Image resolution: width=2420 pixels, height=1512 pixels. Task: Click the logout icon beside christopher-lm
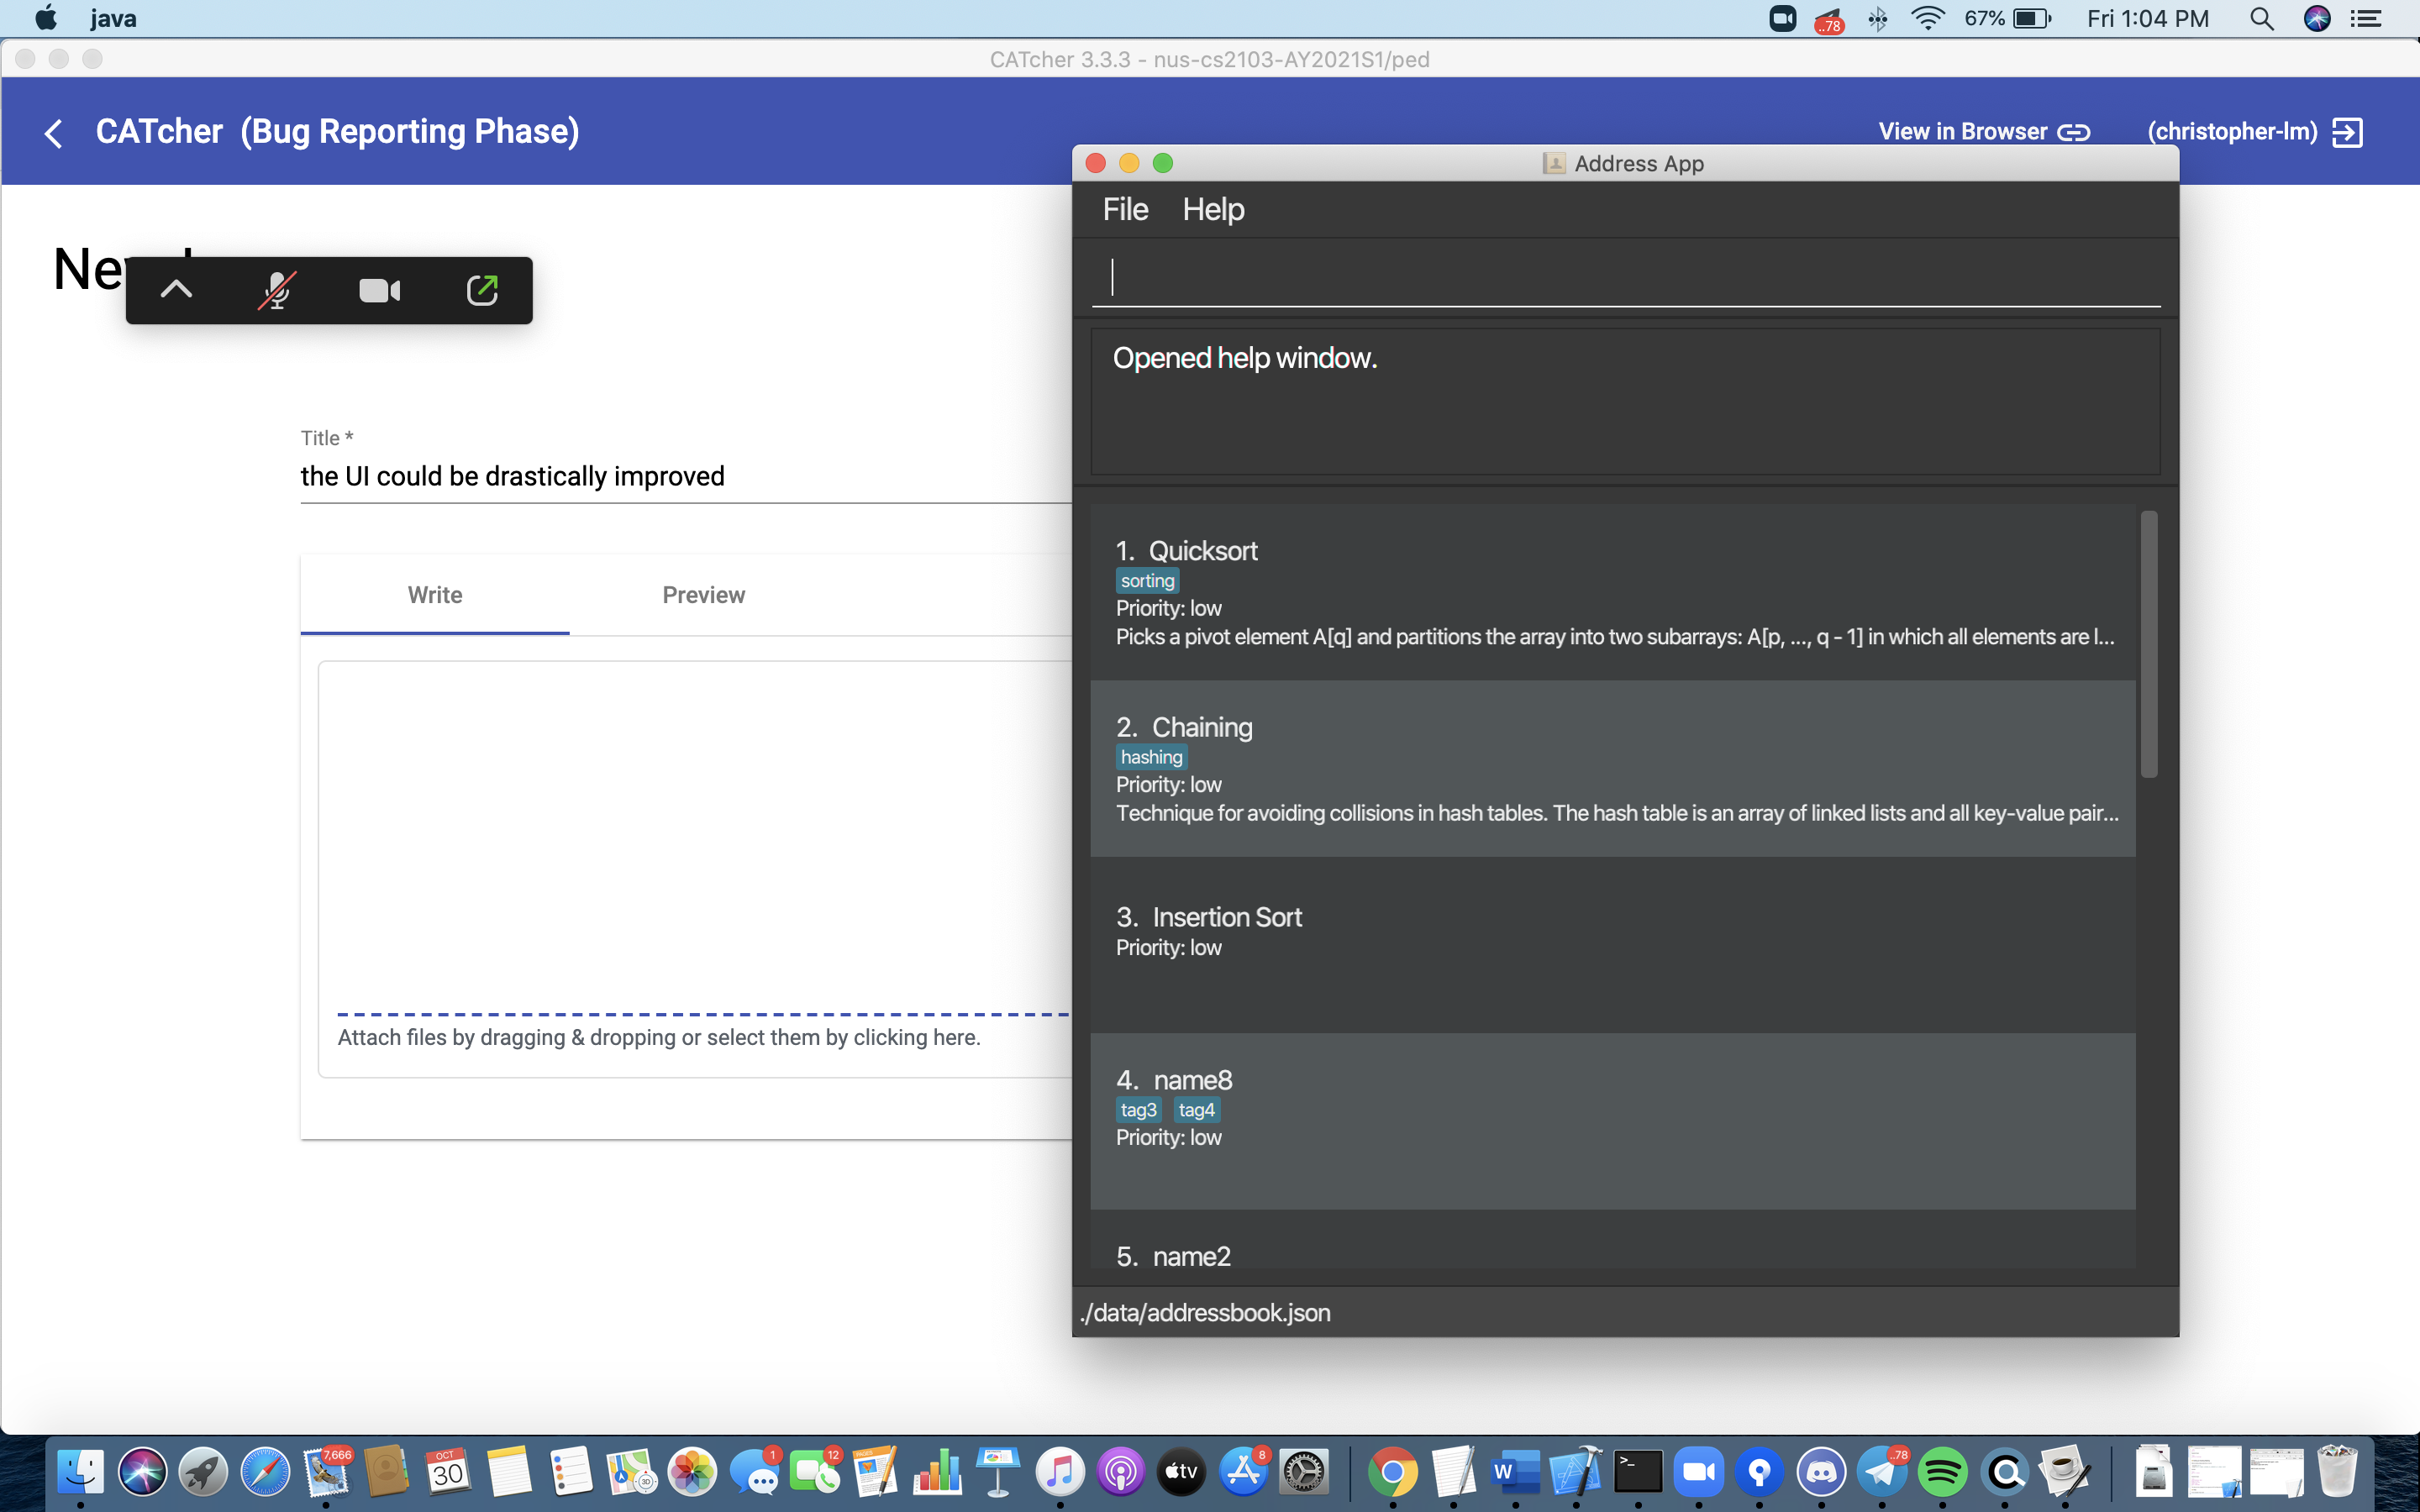[2346, 132]
